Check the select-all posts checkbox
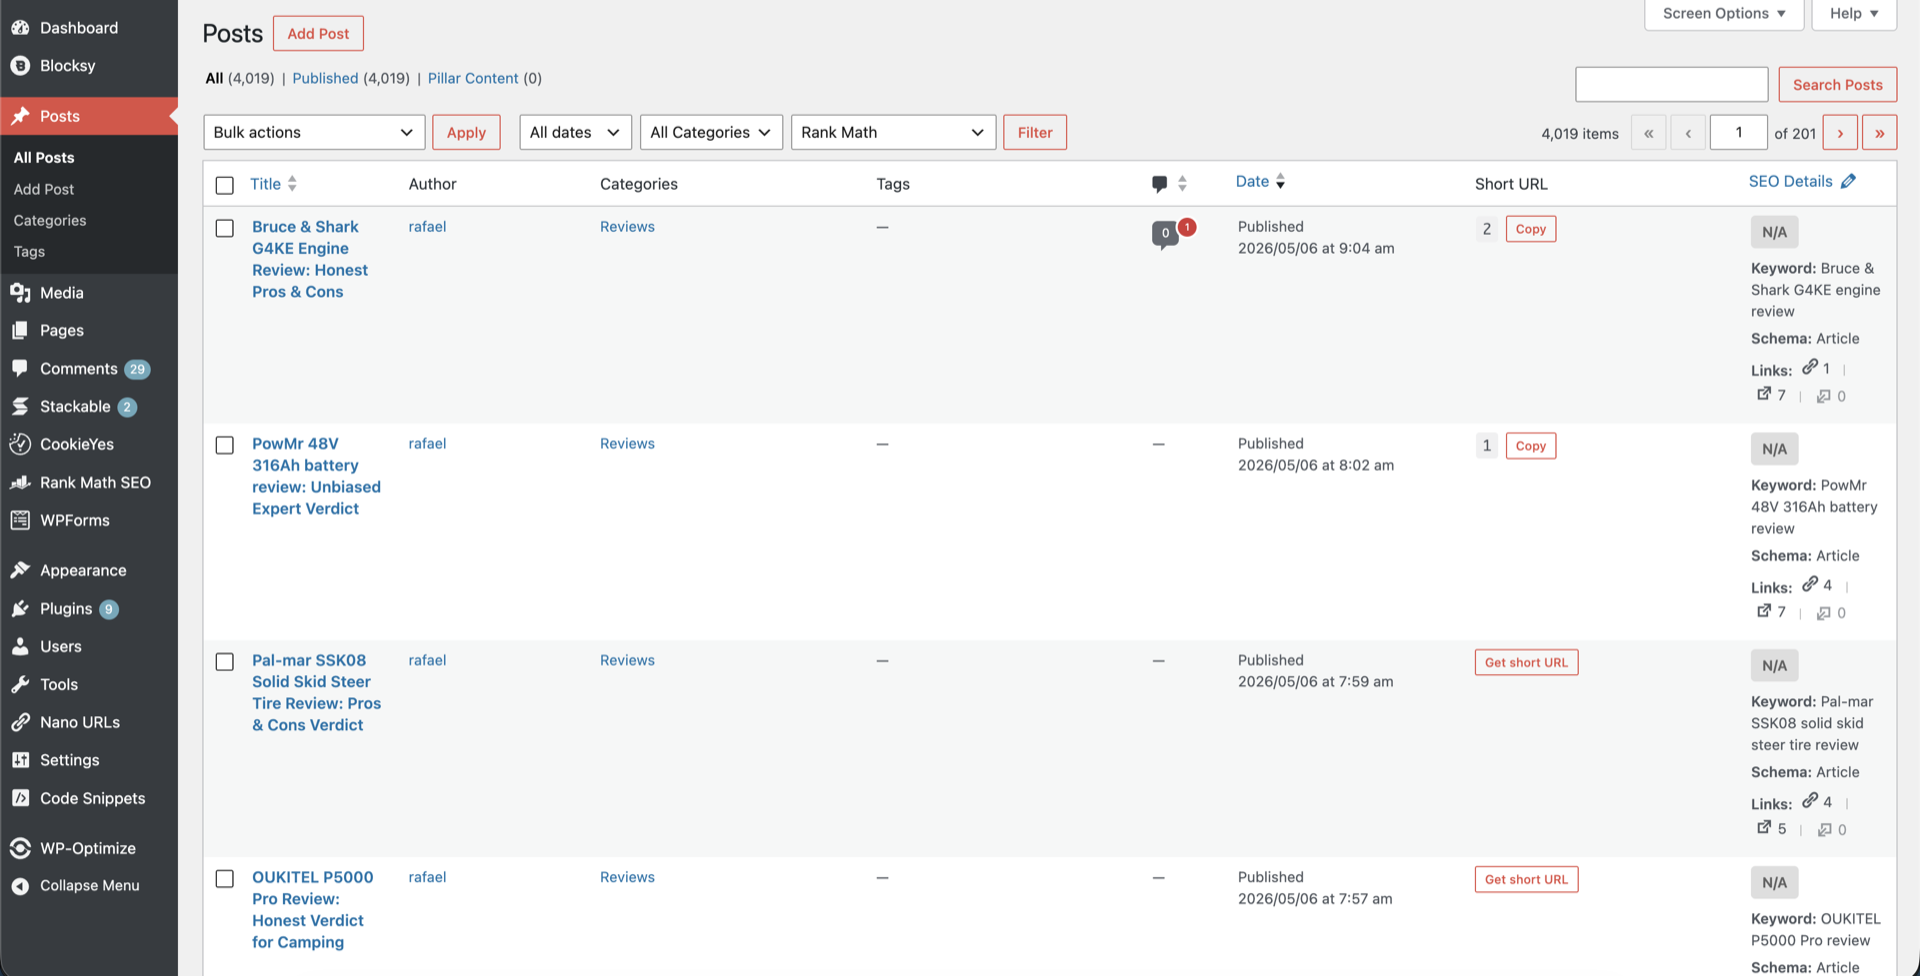The height and width of the screenshot is (976, 1920). 225,185
